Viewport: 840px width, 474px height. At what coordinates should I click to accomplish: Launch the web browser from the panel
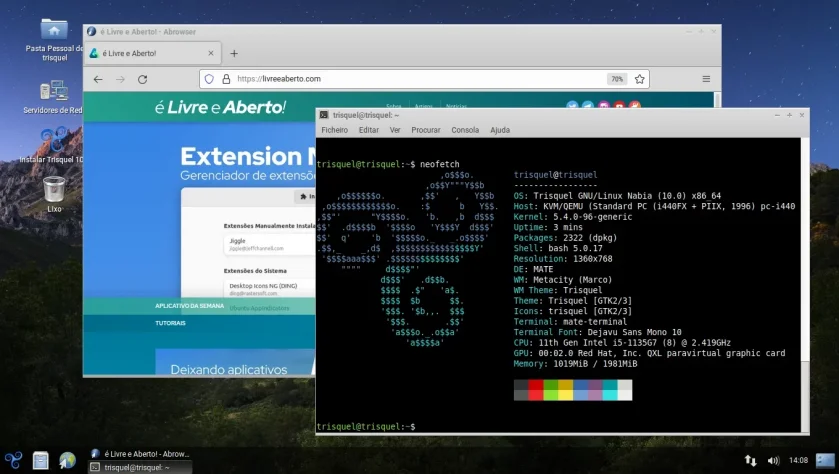(68, 460)
